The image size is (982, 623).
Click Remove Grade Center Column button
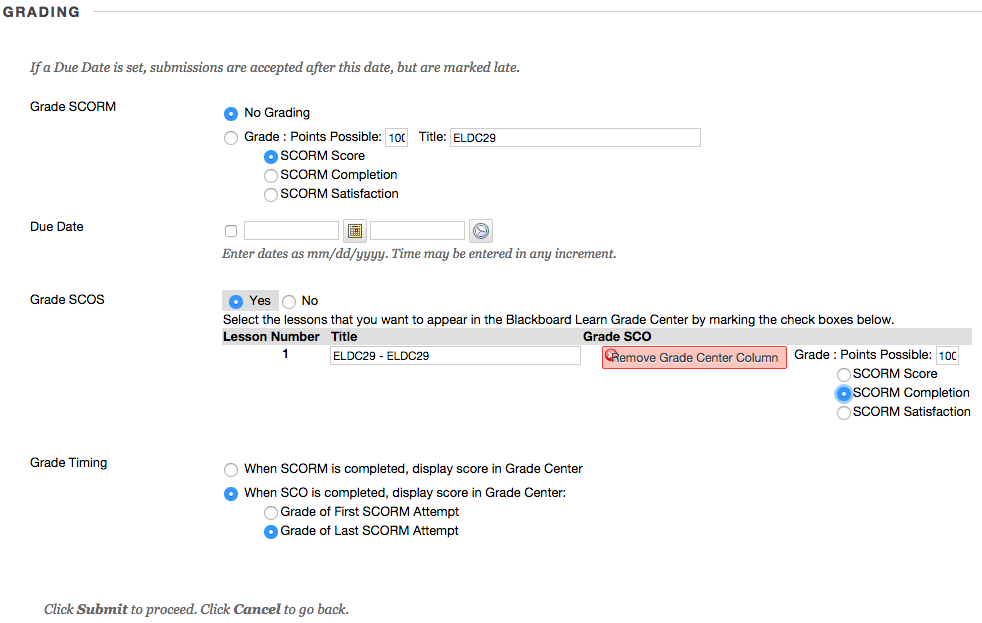tap(694, 358)
